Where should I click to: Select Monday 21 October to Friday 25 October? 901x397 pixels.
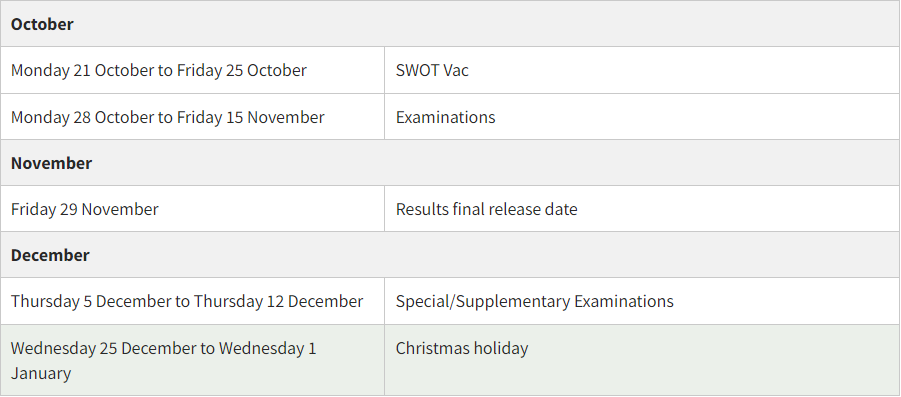[159, 70]
